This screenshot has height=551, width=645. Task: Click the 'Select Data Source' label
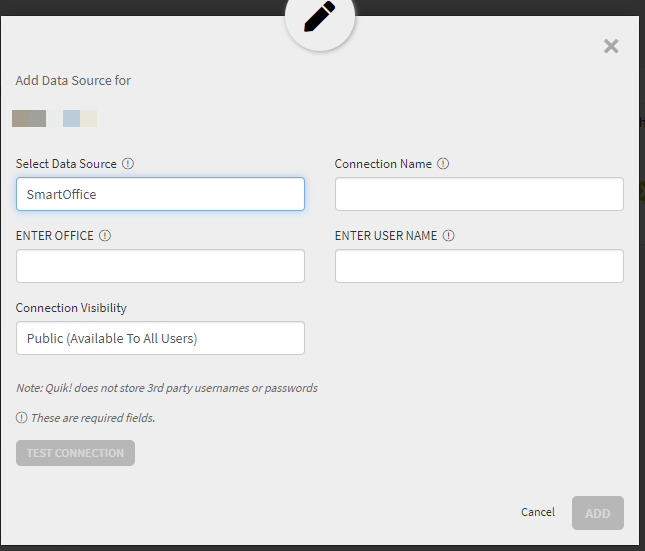66,164
